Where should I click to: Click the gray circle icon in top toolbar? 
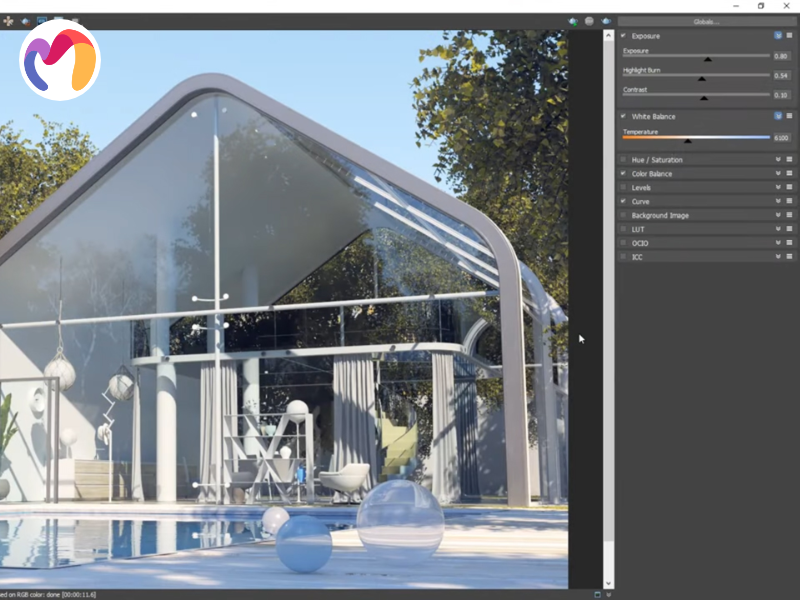coord(590,21)
